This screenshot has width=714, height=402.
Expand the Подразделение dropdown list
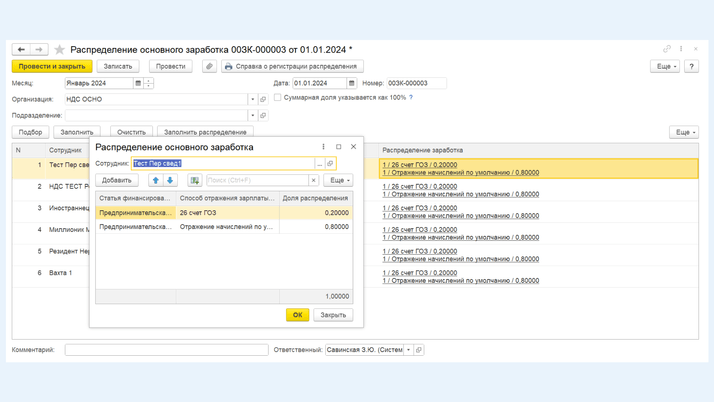252,116
